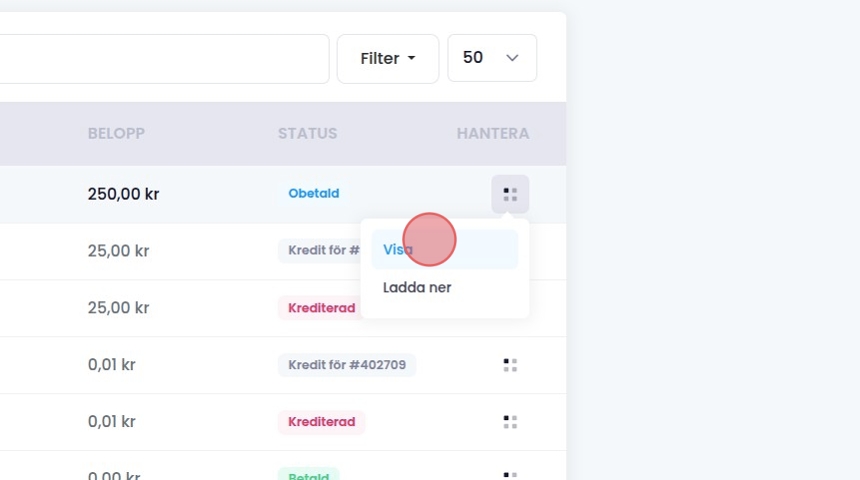Image resolution: width=860 pixels, height=480 pixels.
Task: Click the Krediterad badge in the 25,00 kr row
Action: (321, 308)
